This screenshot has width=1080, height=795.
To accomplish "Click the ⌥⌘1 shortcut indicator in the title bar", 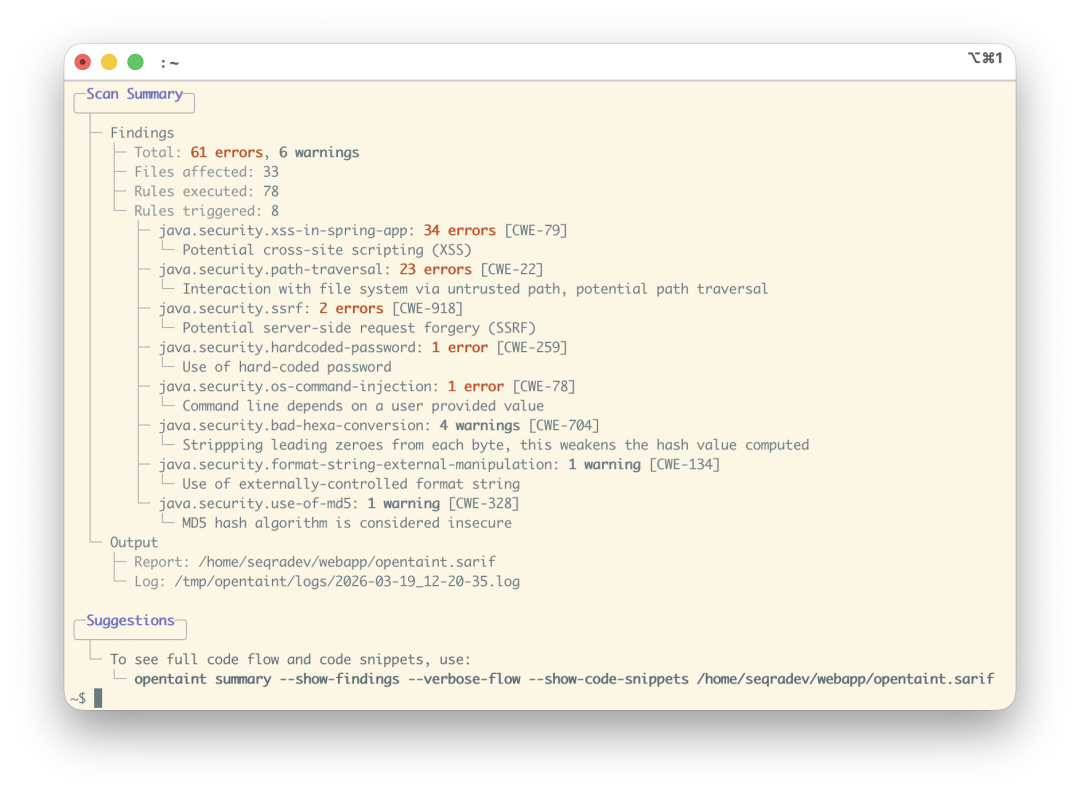I will point(985,58).
